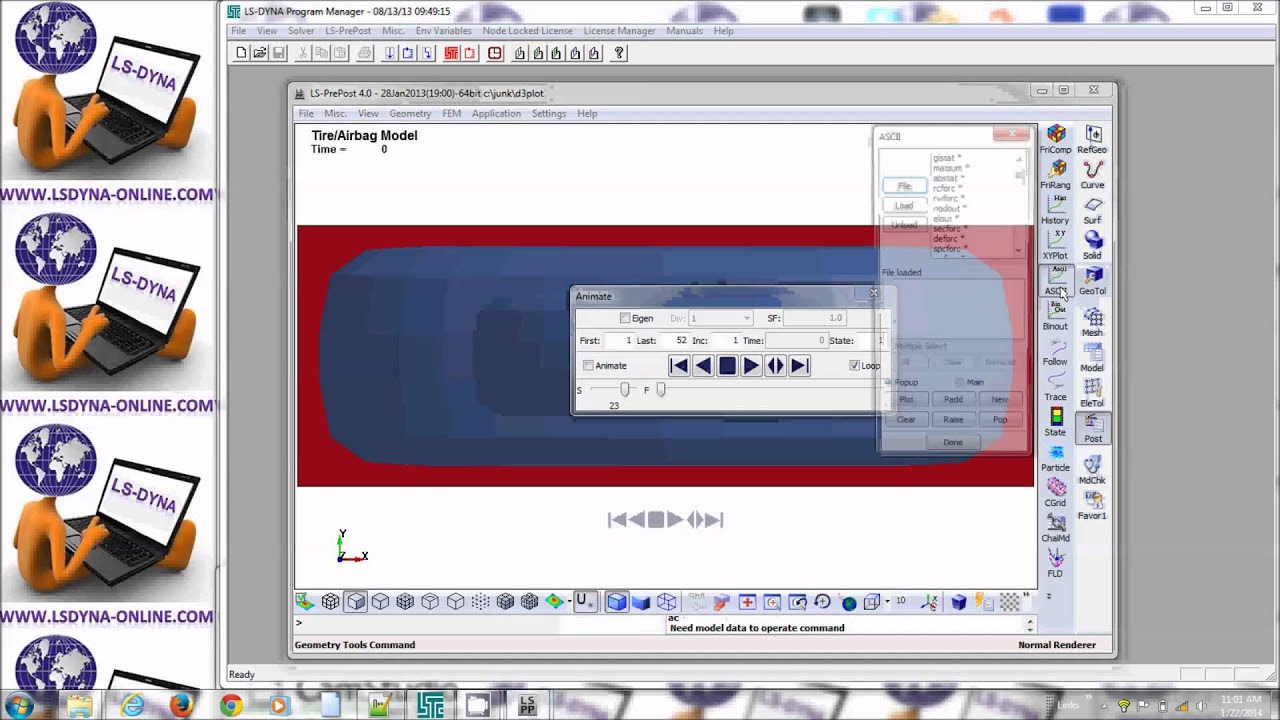The height and width of the screenshot is (720, 1280).
Task: Open the CGrid panel
Action: tap(1055, 493)
